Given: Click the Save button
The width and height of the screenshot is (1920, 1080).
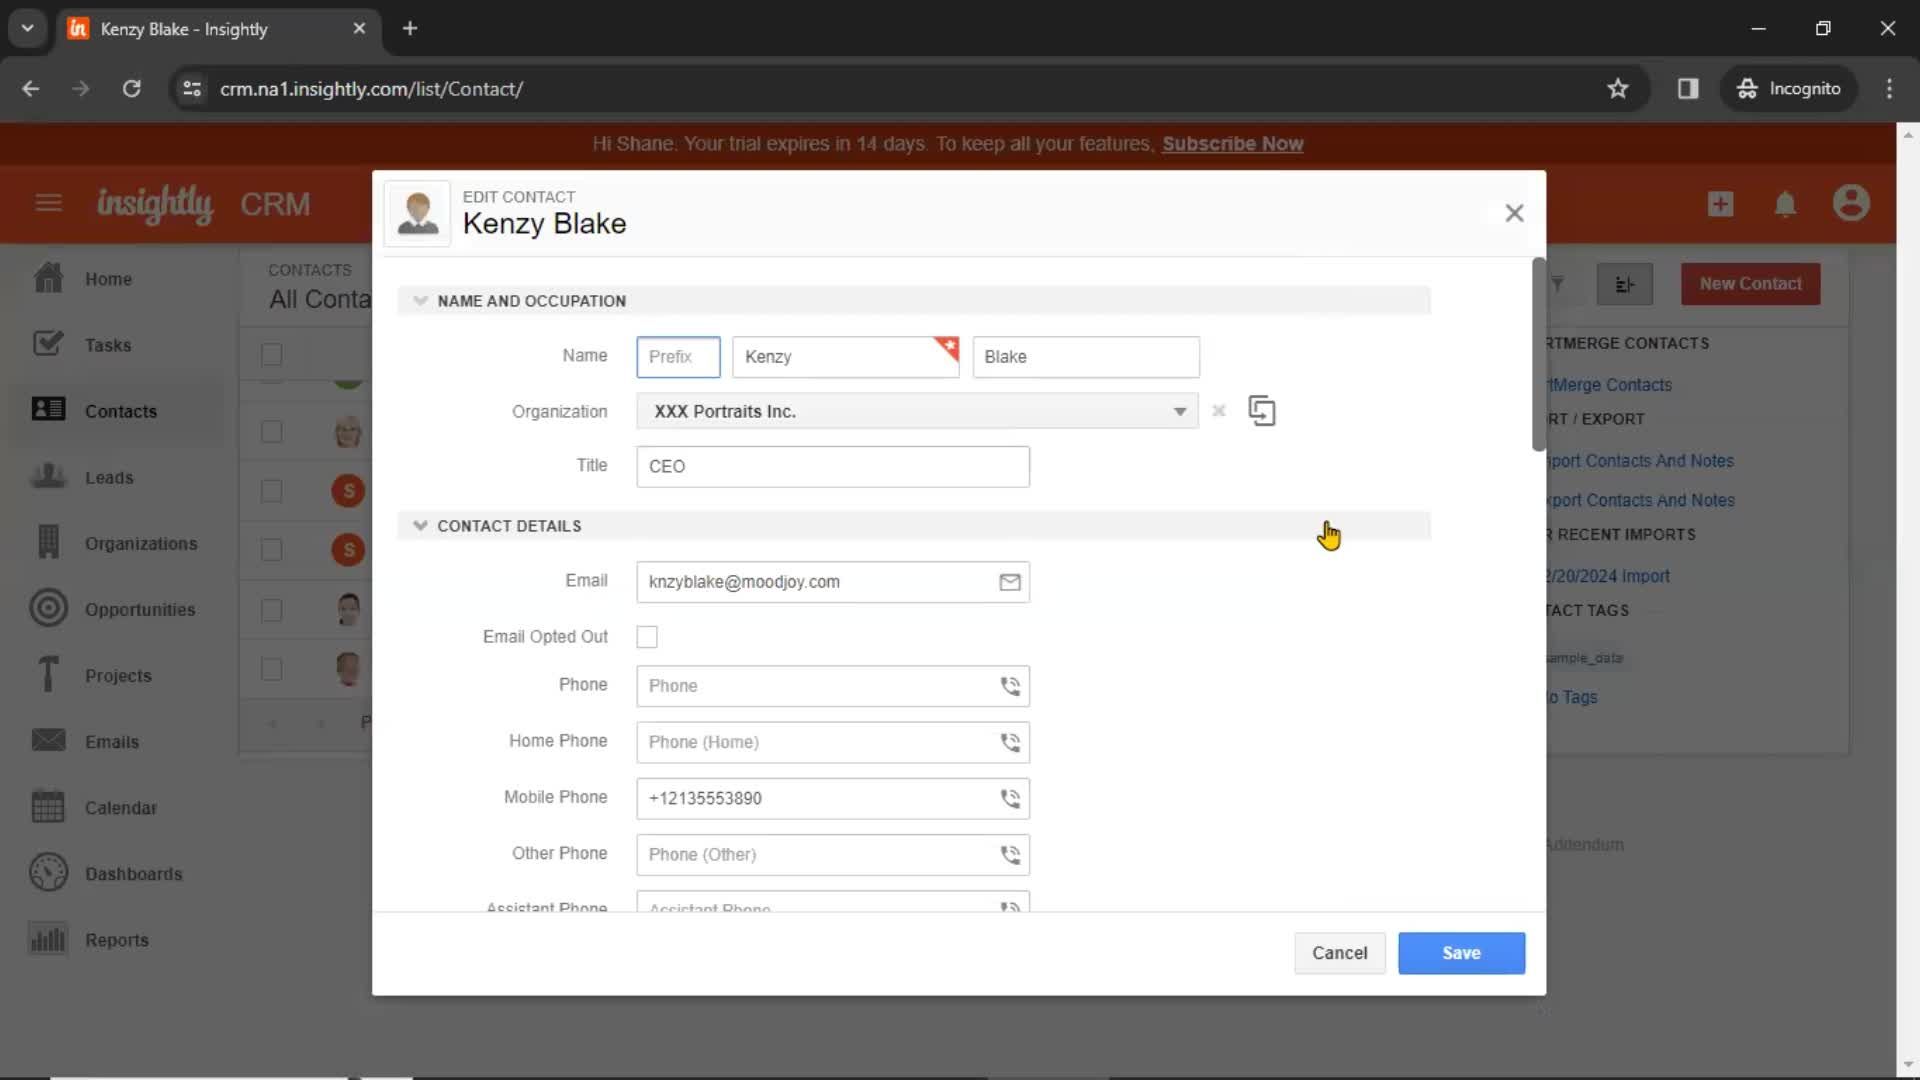Looking at the screenshot, I should [1461, 952].
